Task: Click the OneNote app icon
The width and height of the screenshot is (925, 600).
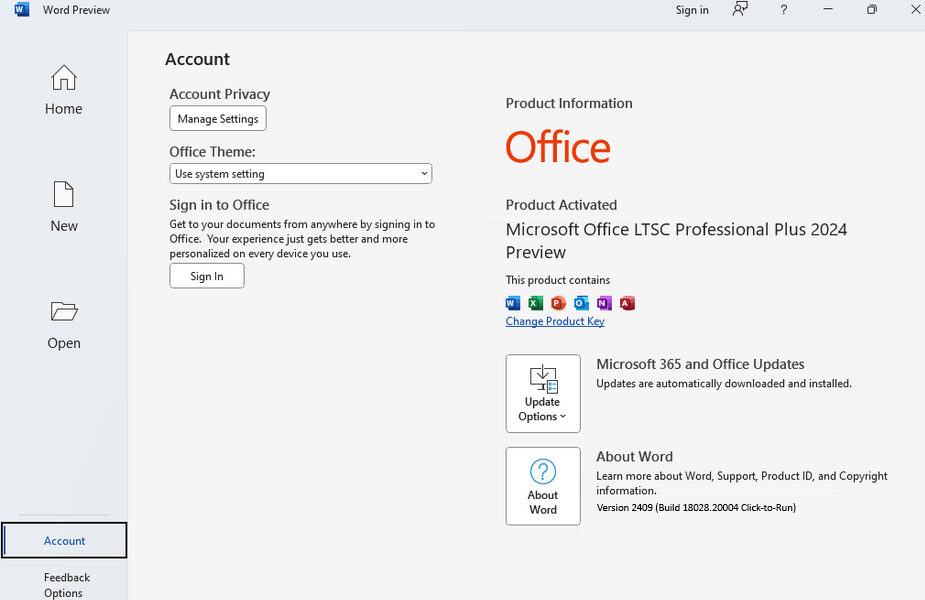Action: point(604,303)
